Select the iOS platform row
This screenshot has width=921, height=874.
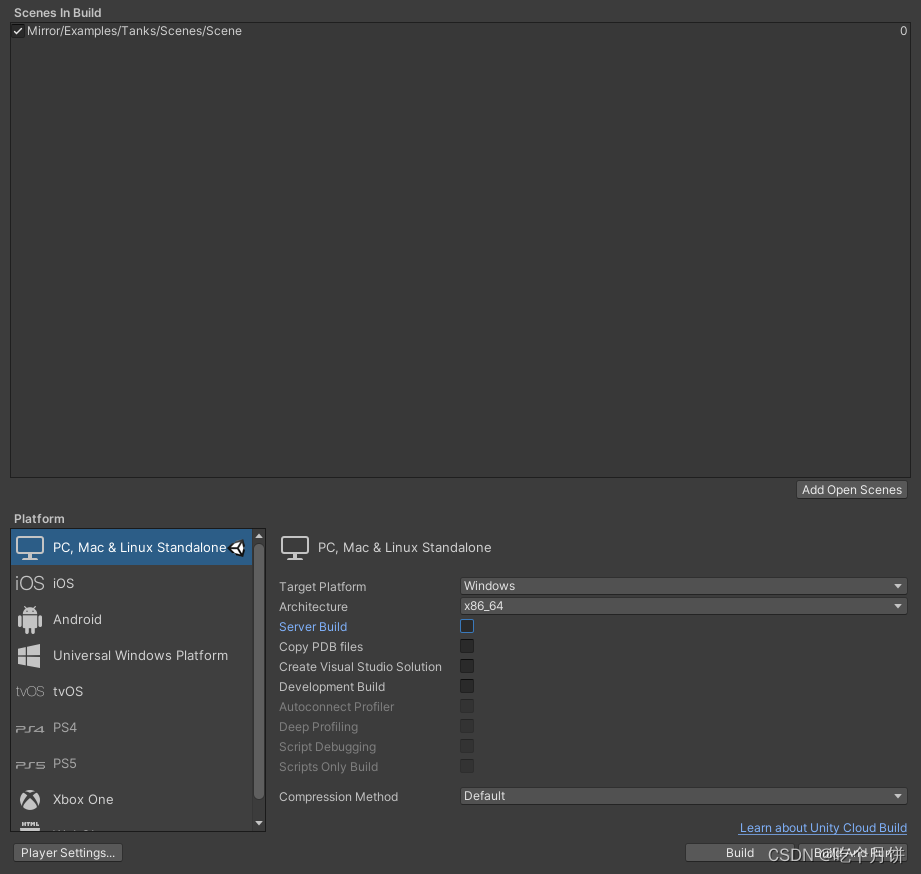[x=132, y=583]
